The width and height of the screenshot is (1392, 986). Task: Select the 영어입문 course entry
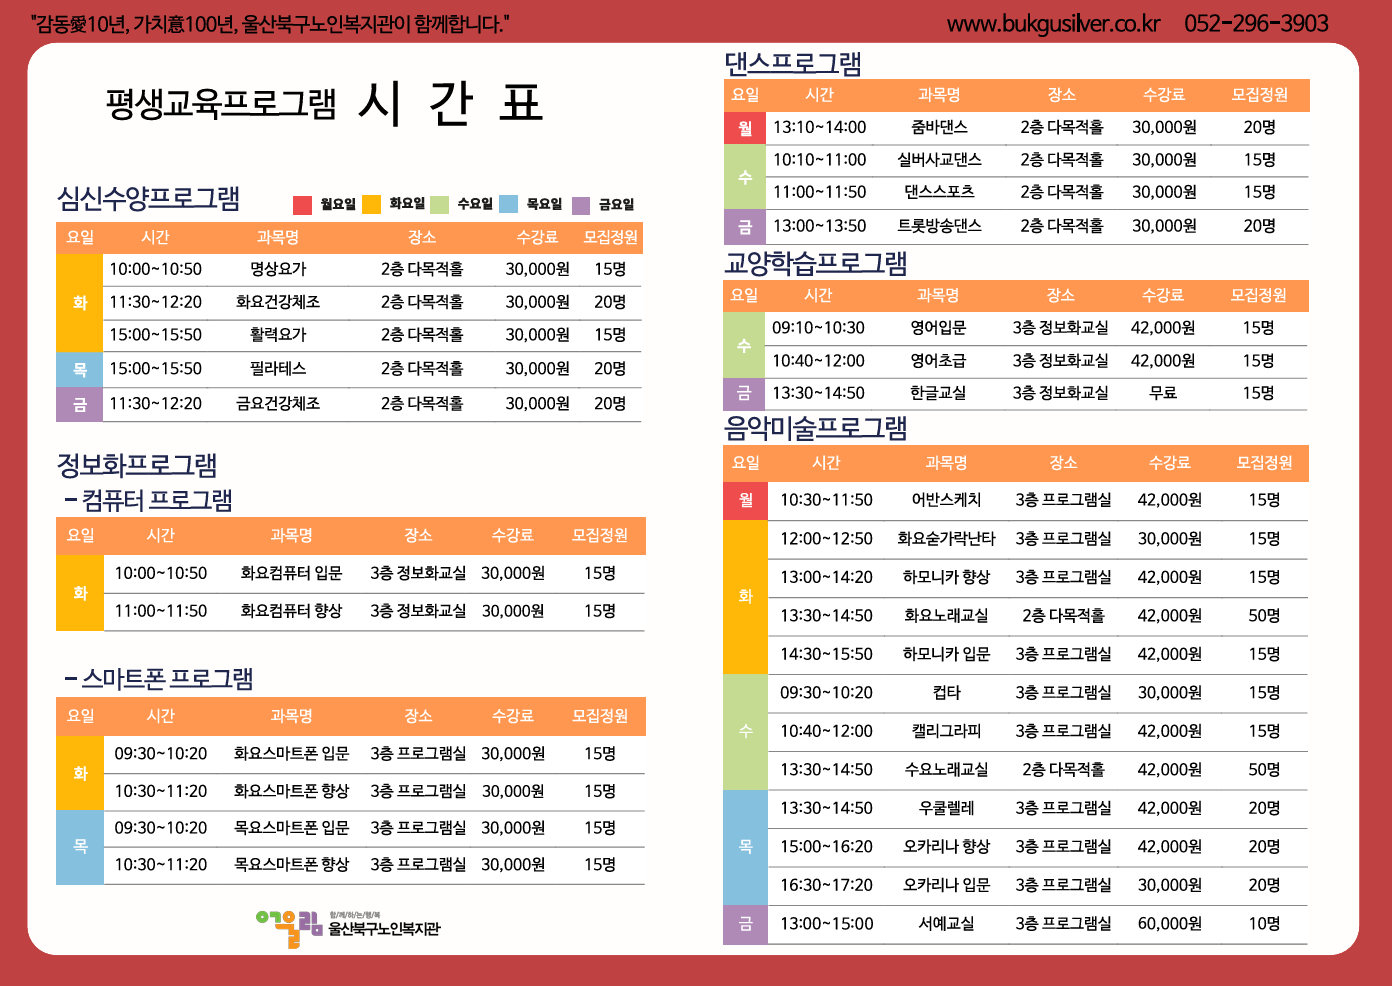click(1039, 328)
